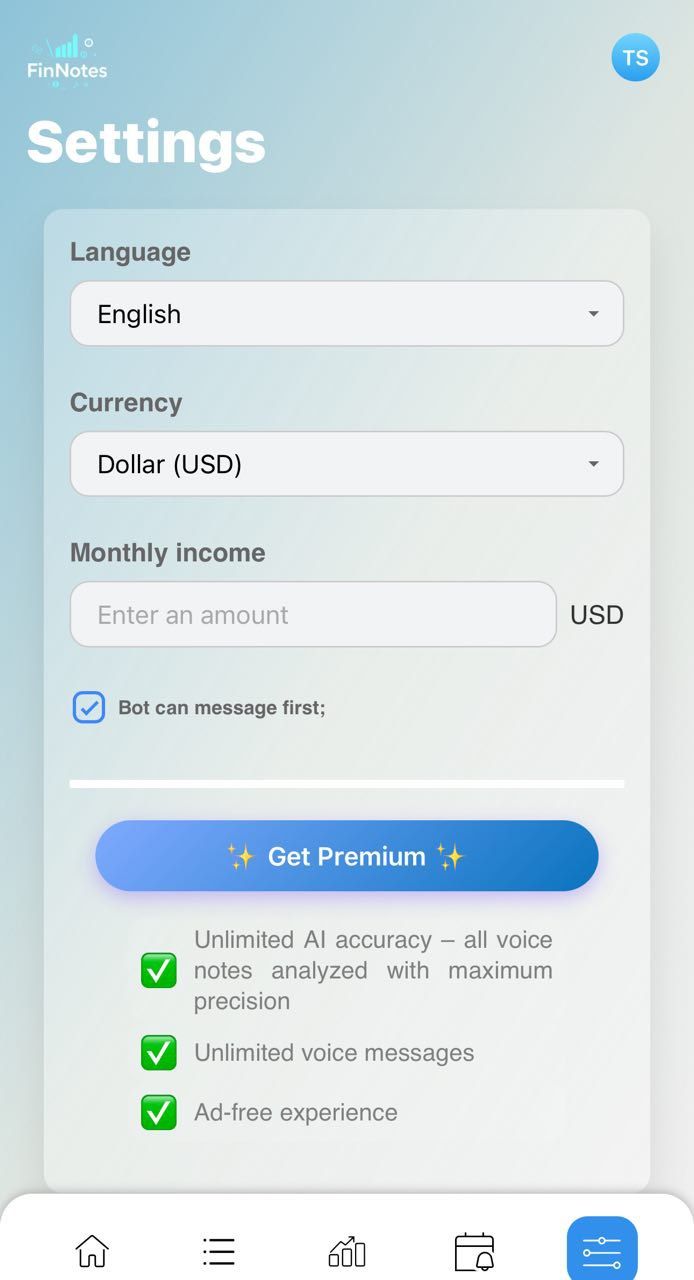
Task: Switch to the transactions list tab
Action: click(x=219, y=1249)
